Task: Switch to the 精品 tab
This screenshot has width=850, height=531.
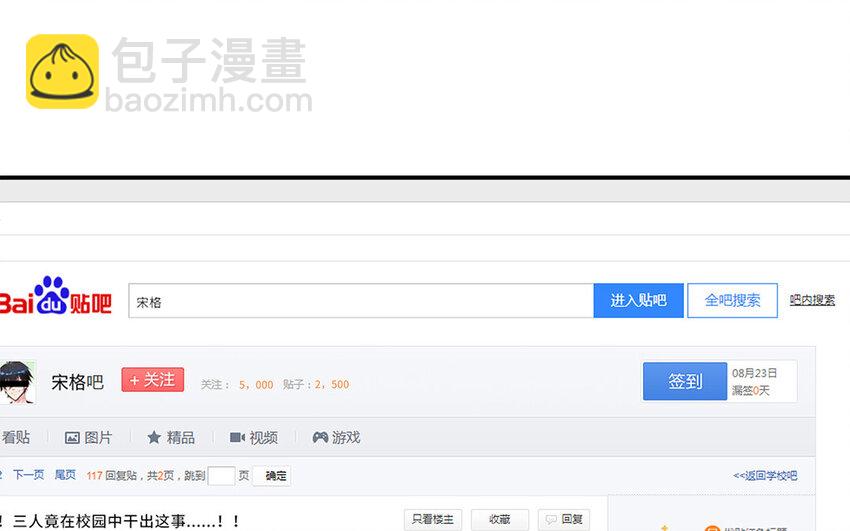Action: 181,437
